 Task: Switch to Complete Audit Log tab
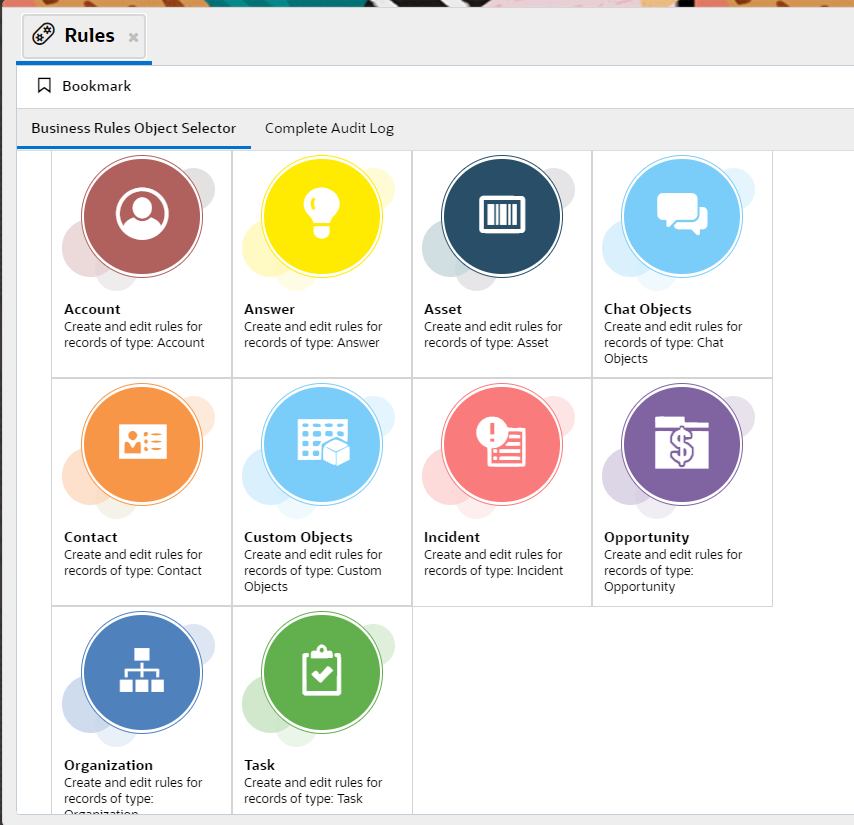329,129
